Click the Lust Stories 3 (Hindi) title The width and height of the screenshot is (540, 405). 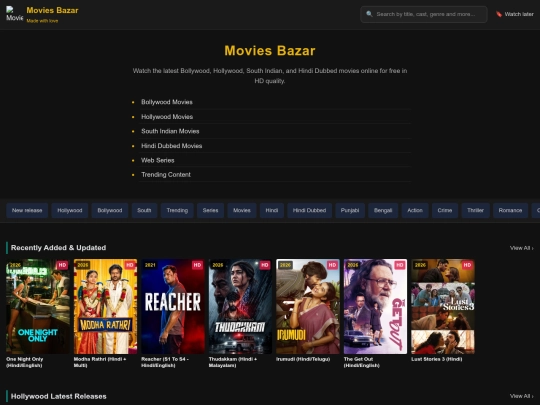(437, 359)
